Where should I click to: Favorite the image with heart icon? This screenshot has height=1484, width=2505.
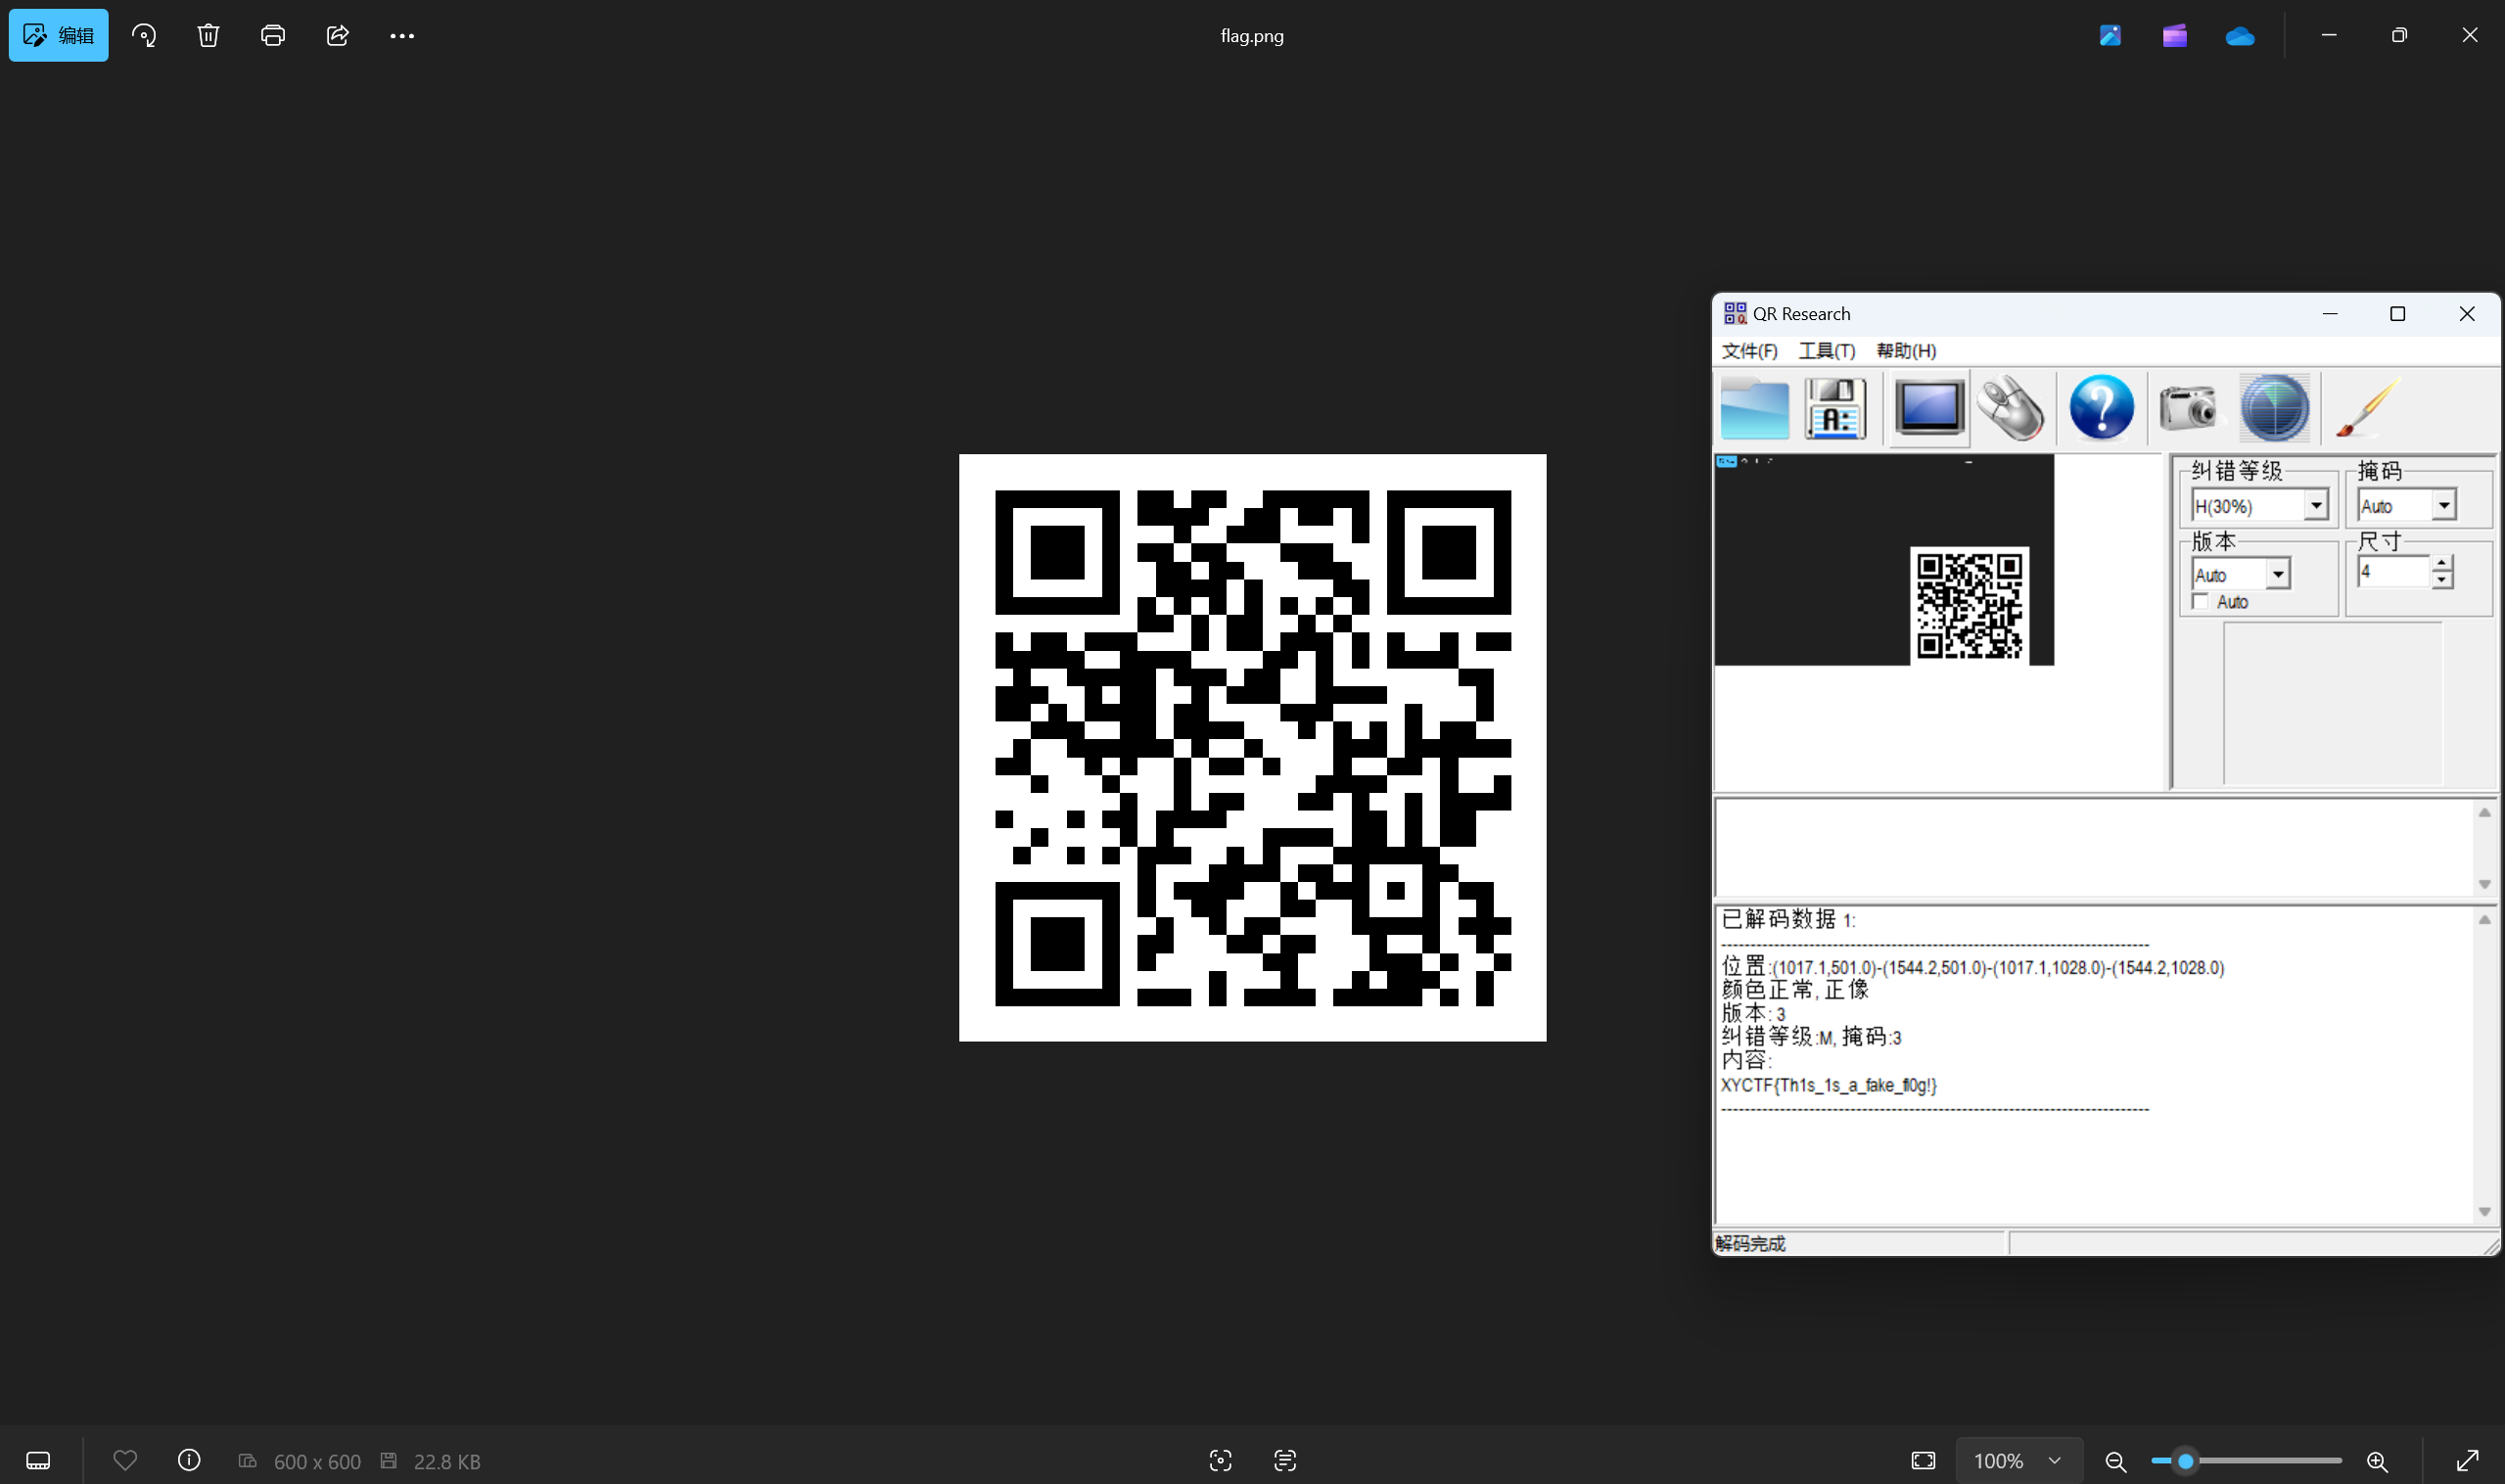(x=125, y=1461)
